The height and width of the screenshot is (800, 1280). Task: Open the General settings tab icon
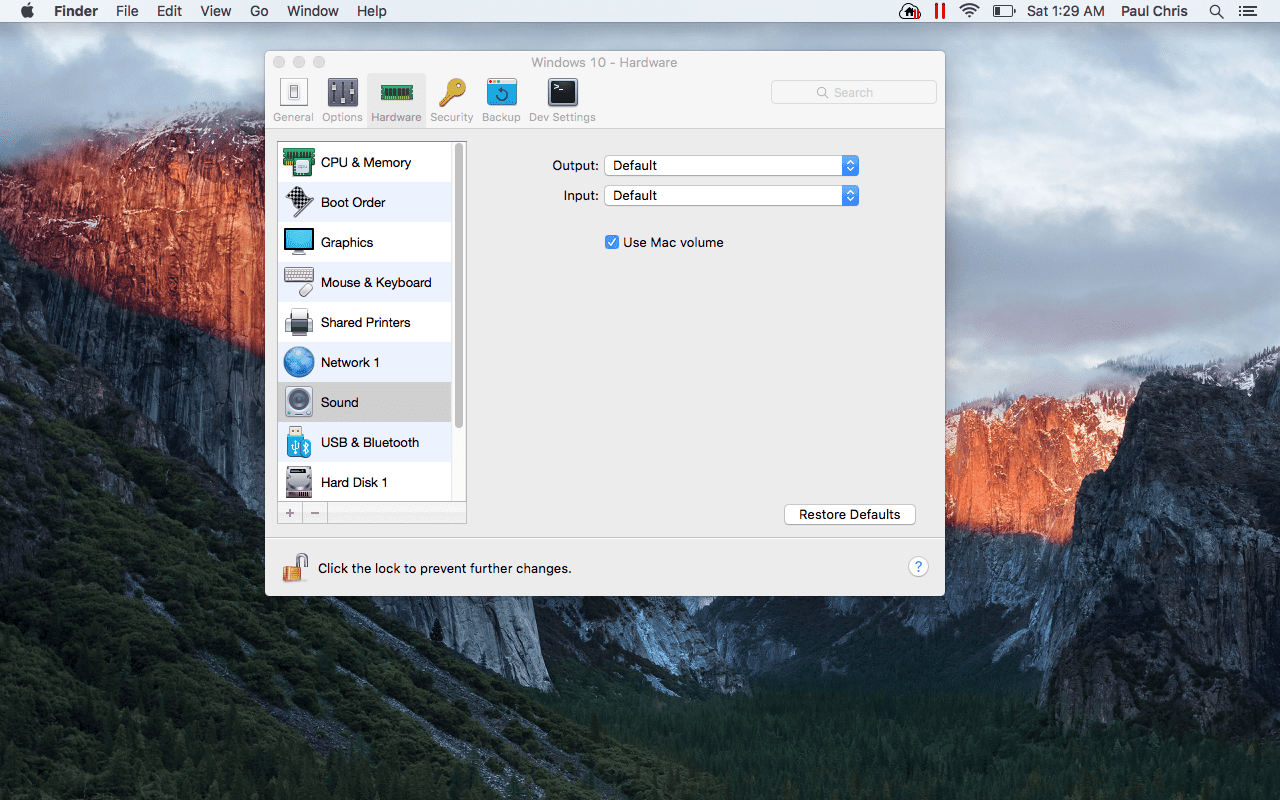point(294,92)
